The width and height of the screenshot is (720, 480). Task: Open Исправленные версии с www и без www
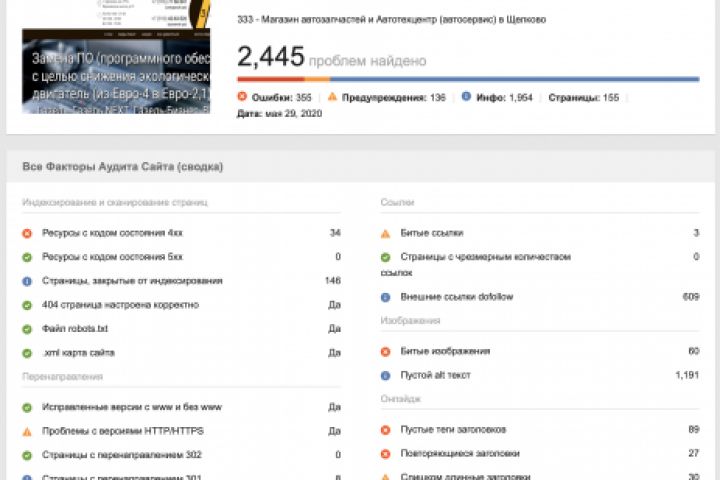click(132, 407)
